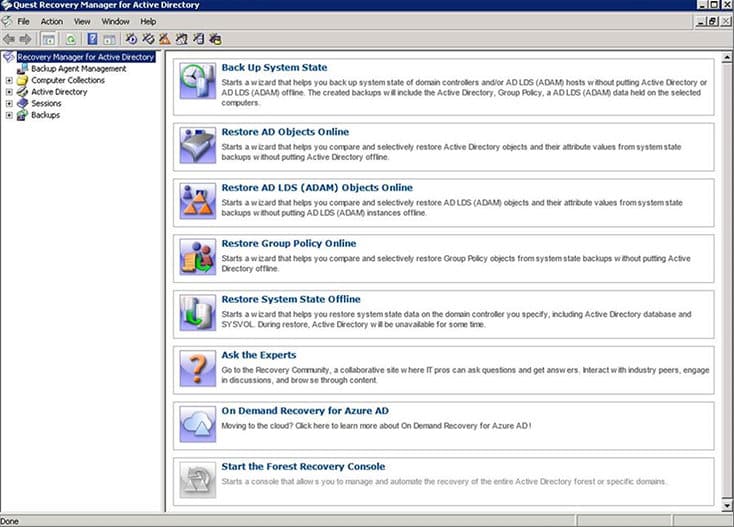Open the Restore System State Offline link

291,299
